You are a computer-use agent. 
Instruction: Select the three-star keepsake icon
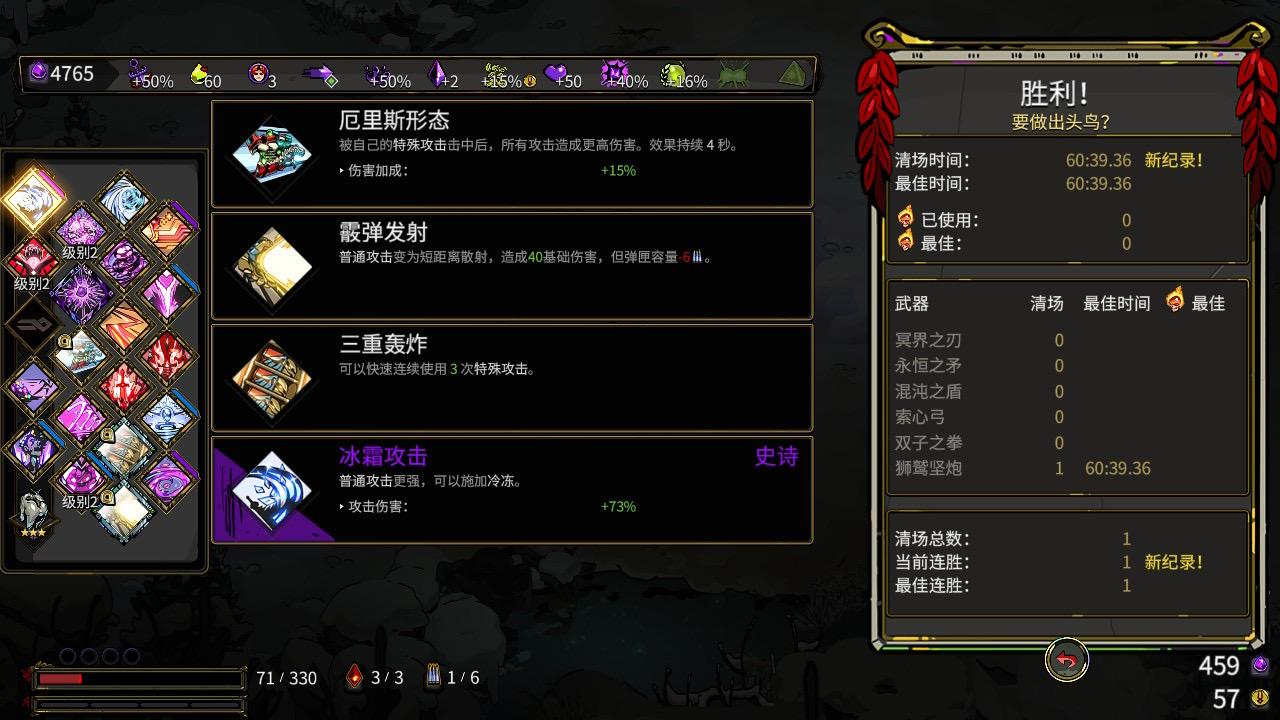point(34,513)
